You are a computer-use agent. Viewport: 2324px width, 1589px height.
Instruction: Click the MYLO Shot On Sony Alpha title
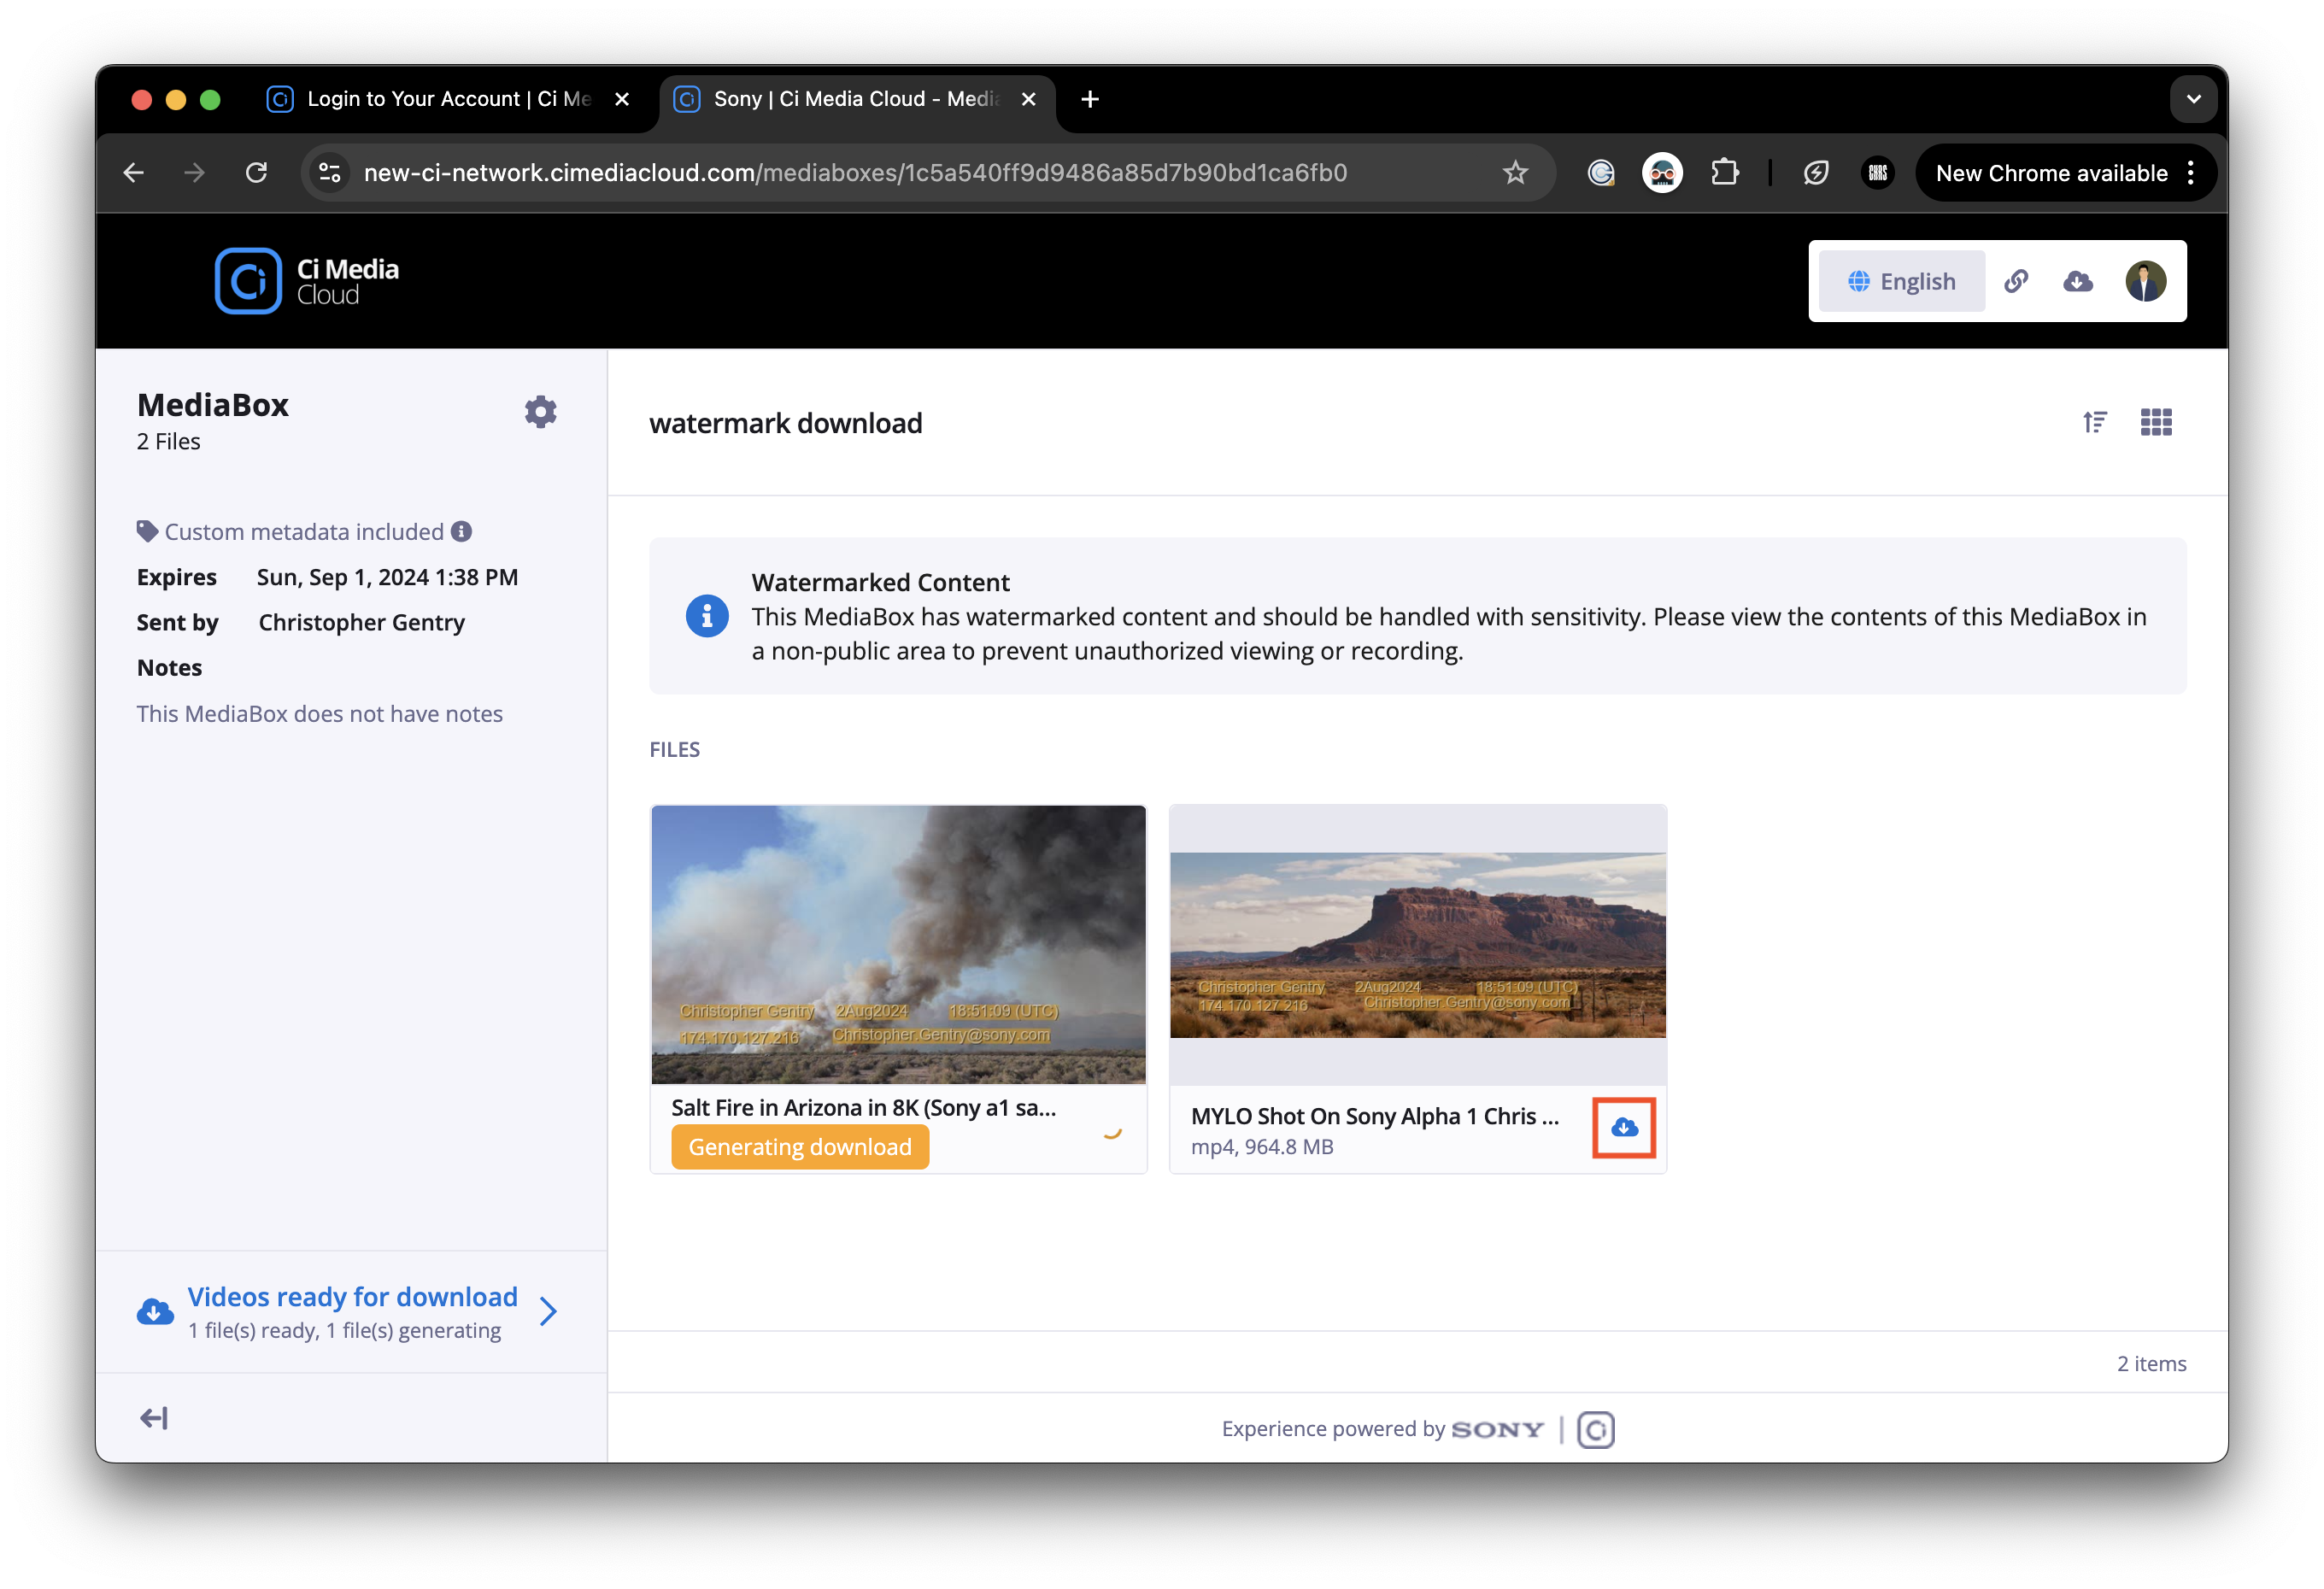[1374, 1116]
